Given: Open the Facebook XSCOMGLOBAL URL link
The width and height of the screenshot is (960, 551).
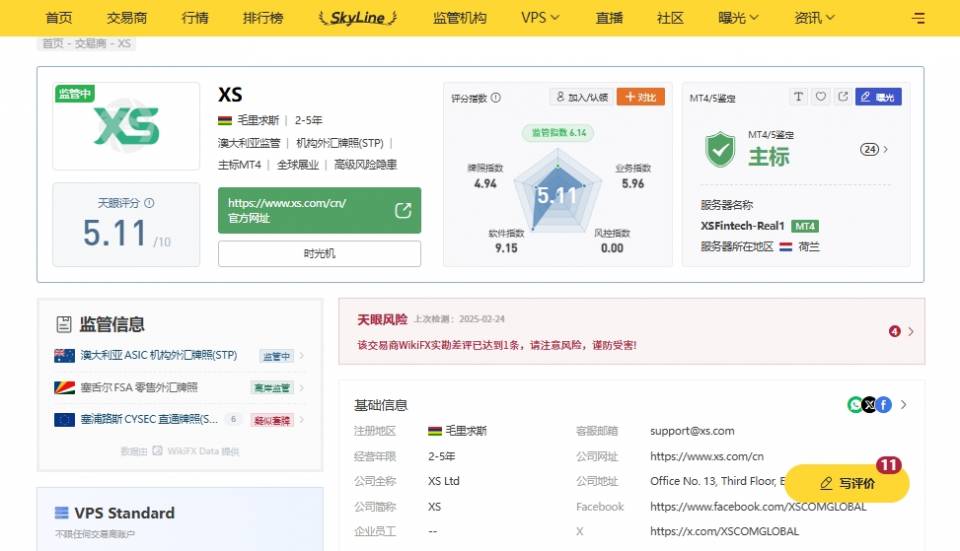Looking at the screenshot, I should tap(758, 506).
